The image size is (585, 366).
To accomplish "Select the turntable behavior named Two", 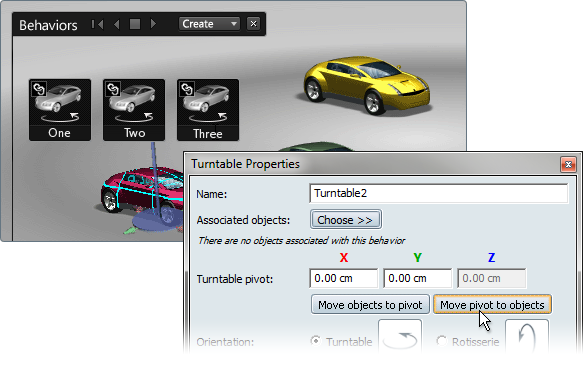I will (x=134, y=110).
